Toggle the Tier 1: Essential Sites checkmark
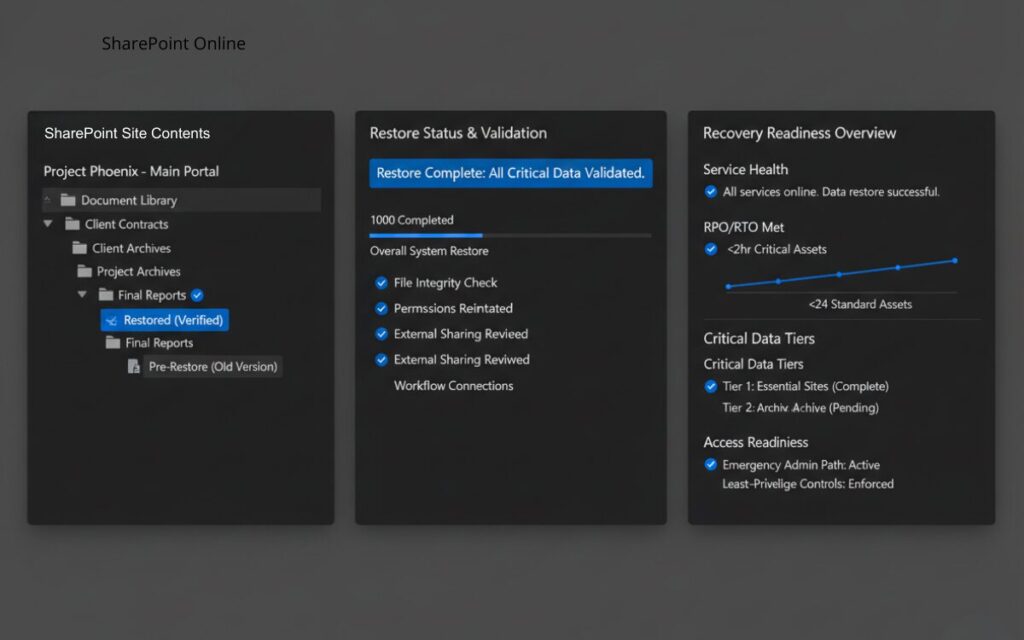Image resolution: width=1024 pixels, height=640 pixels. tap(711, 386)
